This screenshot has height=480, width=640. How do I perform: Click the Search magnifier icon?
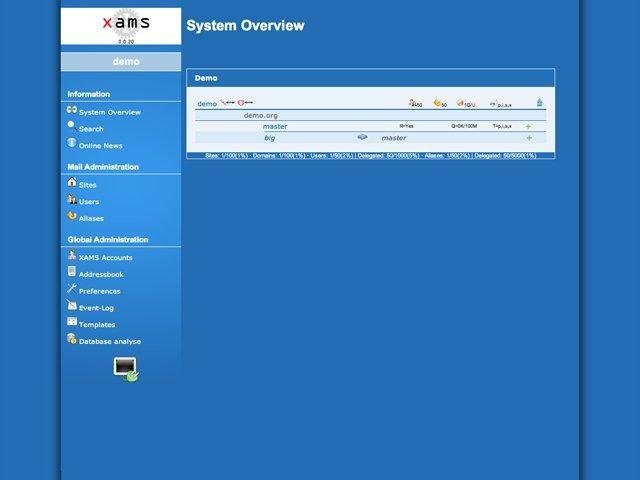click(72, 126)
